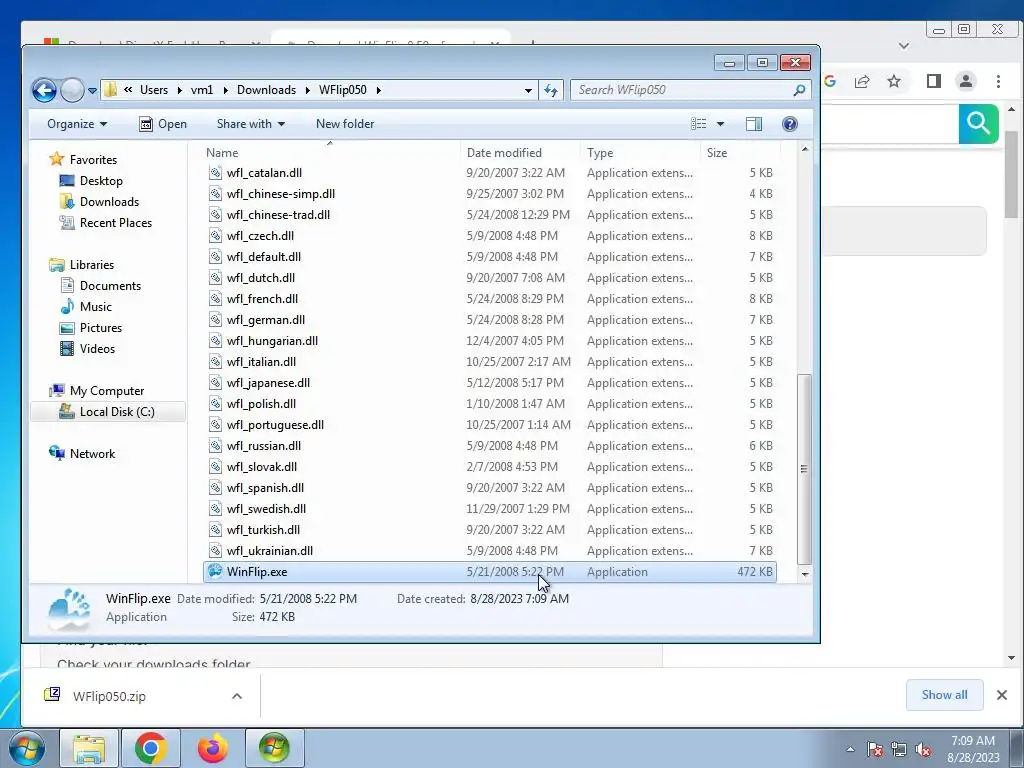Viewport: 1024px width, 768px height.
Task: Click the Refresh button in the address bar
Action: click(x=551, y=90)
